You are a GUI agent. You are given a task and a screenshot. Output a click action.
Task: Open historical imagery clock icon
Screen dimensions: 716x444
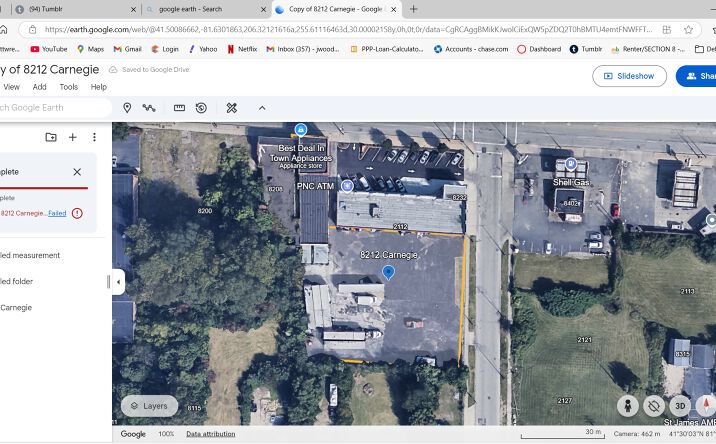(x=201, y=108)
